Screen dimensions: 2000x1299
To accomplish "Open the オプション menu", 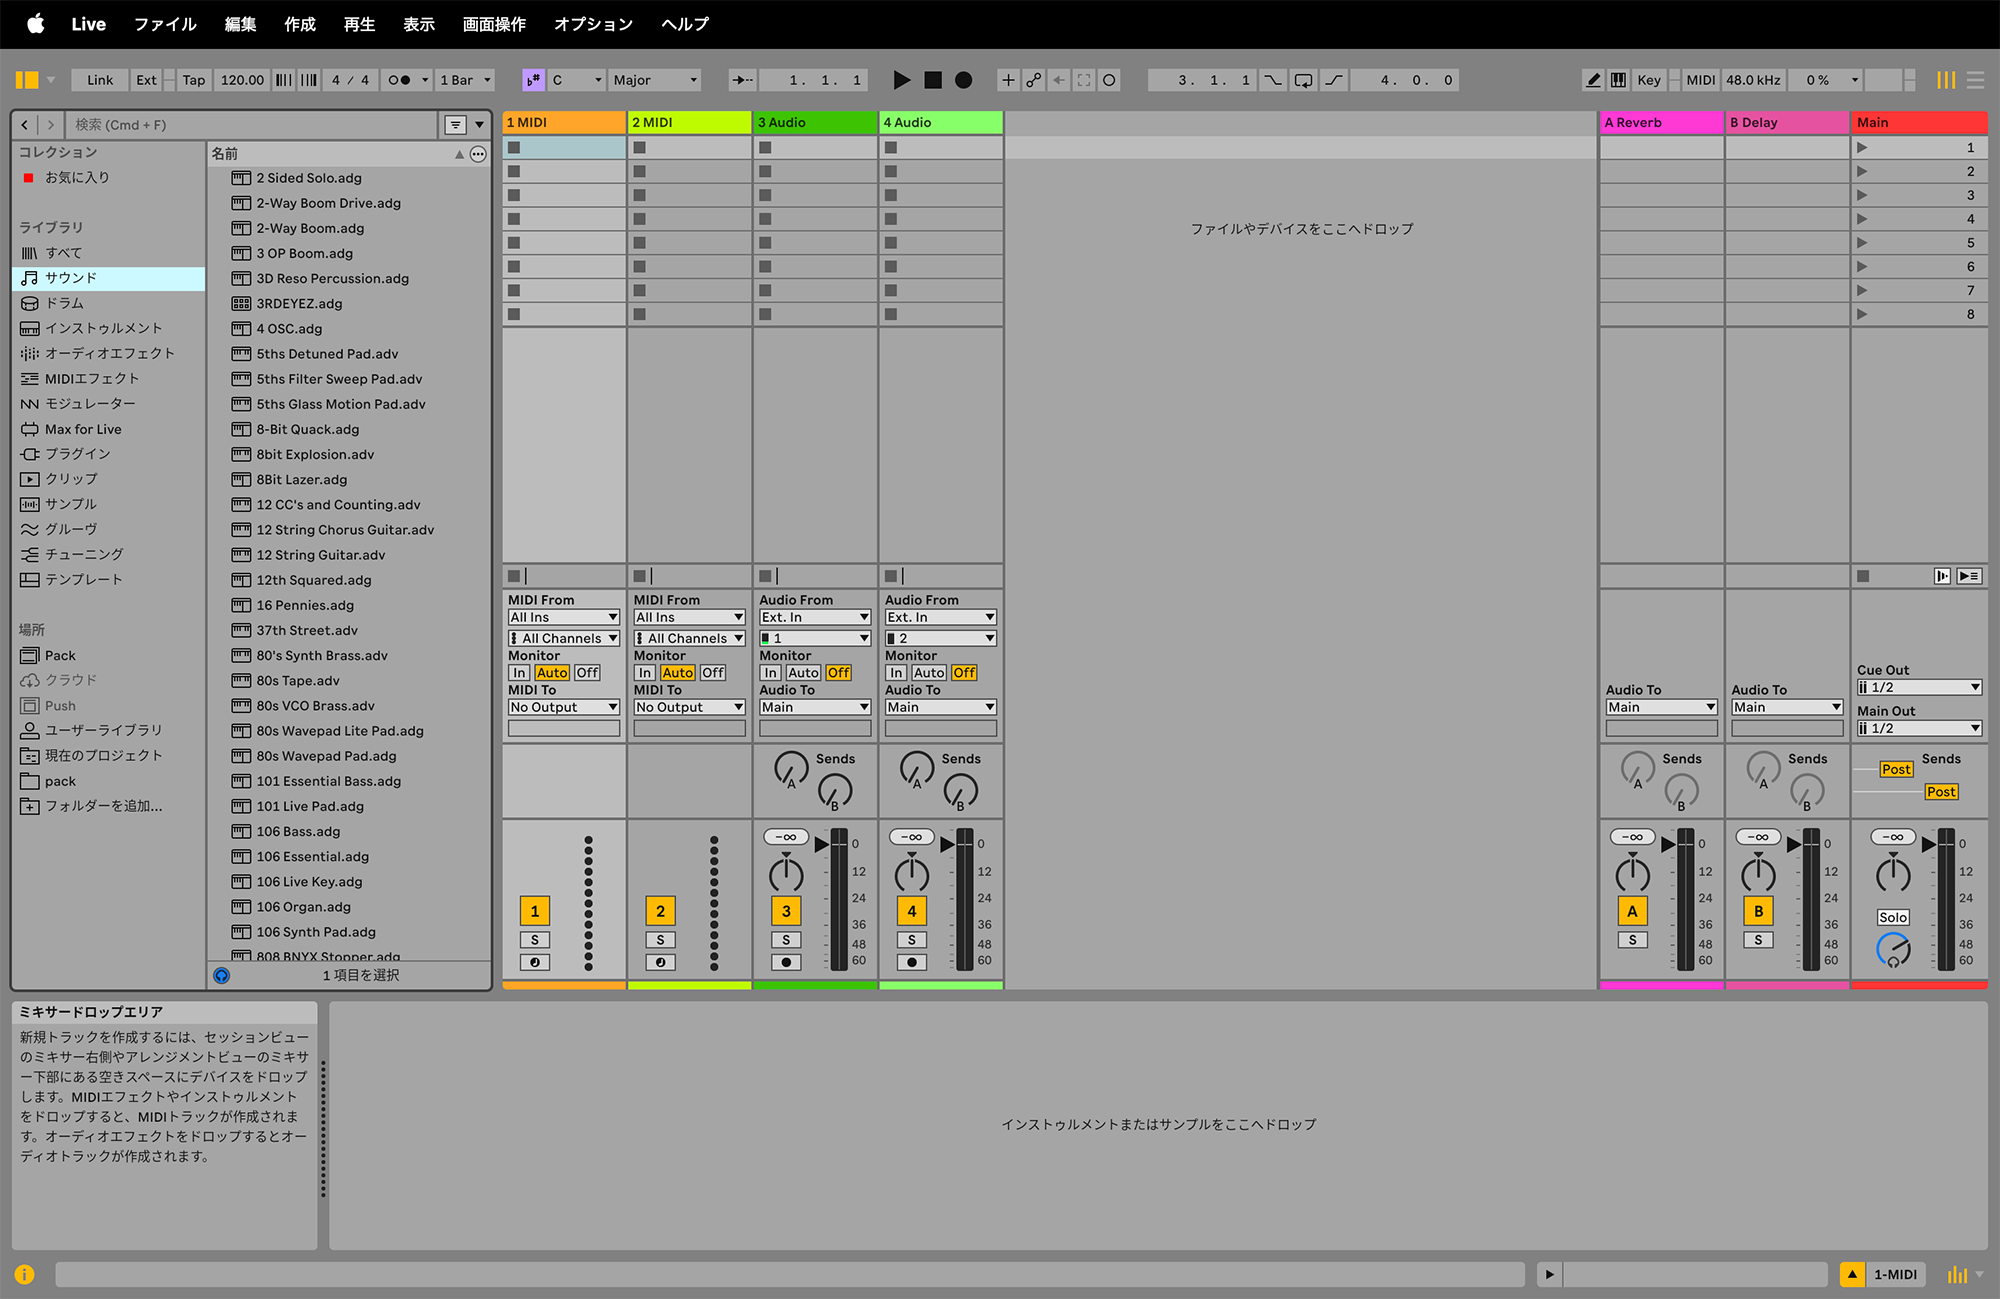I will tap(593, 24).
